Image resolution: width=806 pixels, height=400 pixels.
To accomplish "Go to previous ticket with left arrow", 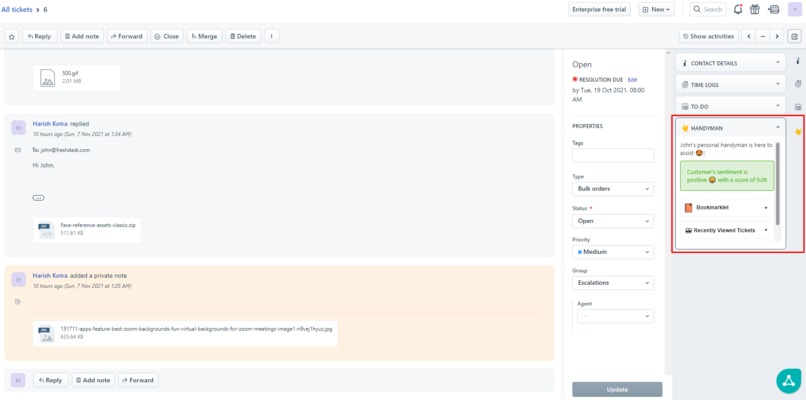I will (748, 37).
